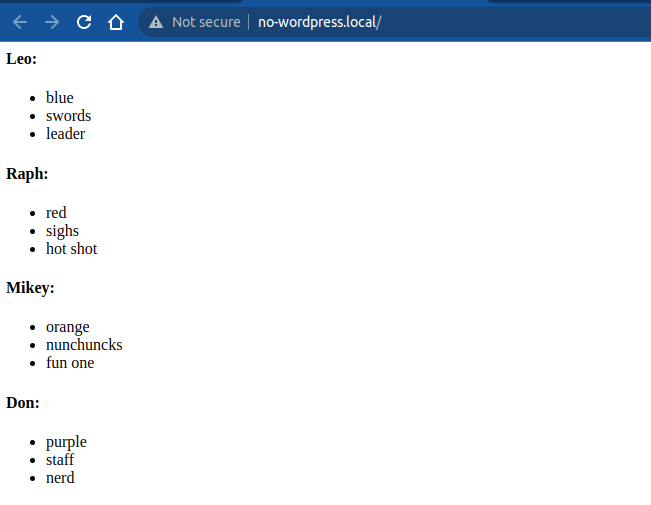
Task: Click the 'swords' list item
Action: click(68, 116)
